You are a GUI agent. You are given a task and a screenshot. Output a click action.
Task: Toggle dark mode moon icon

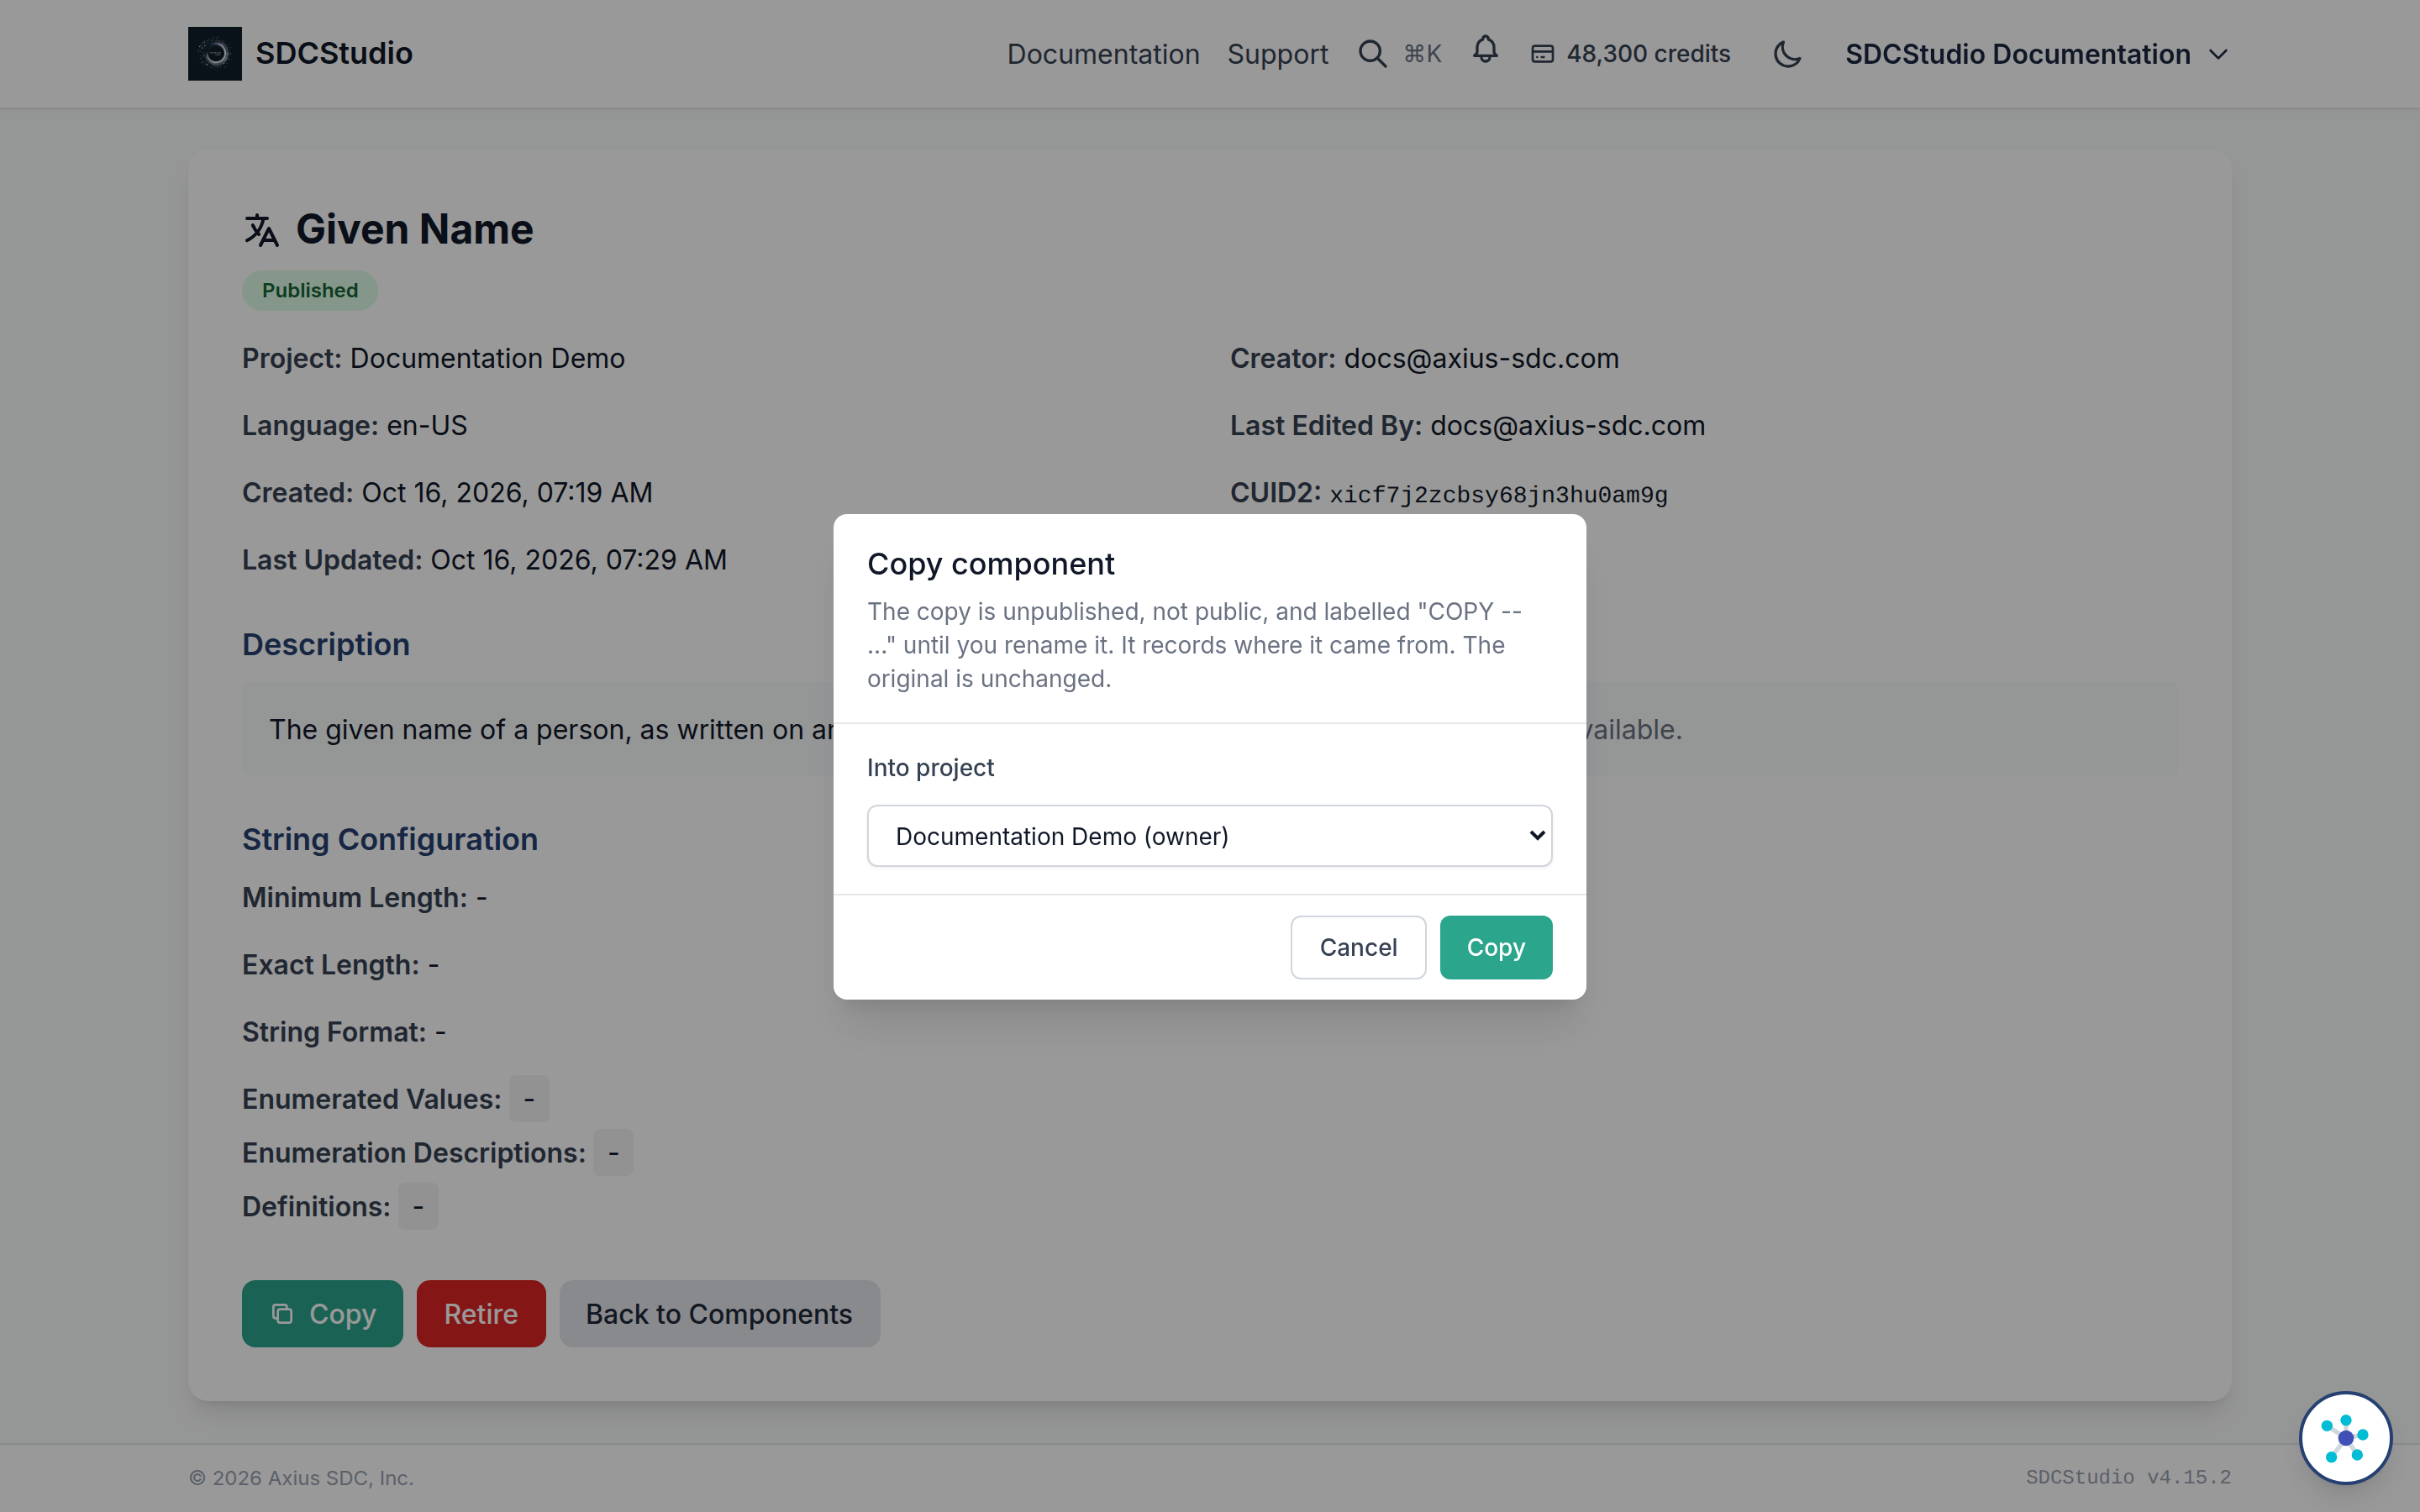coord(1787,54)
